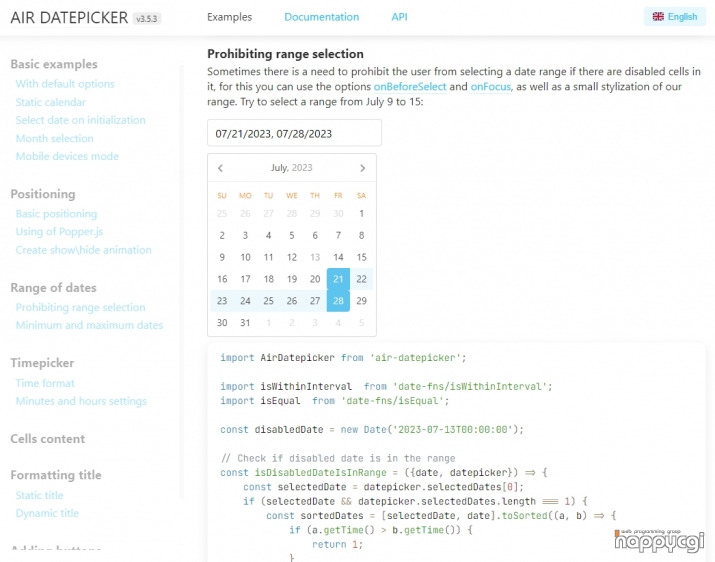Open Select date on initialization example
The height and width of the screenshot is (562, 715).
[x=80, y=120]
